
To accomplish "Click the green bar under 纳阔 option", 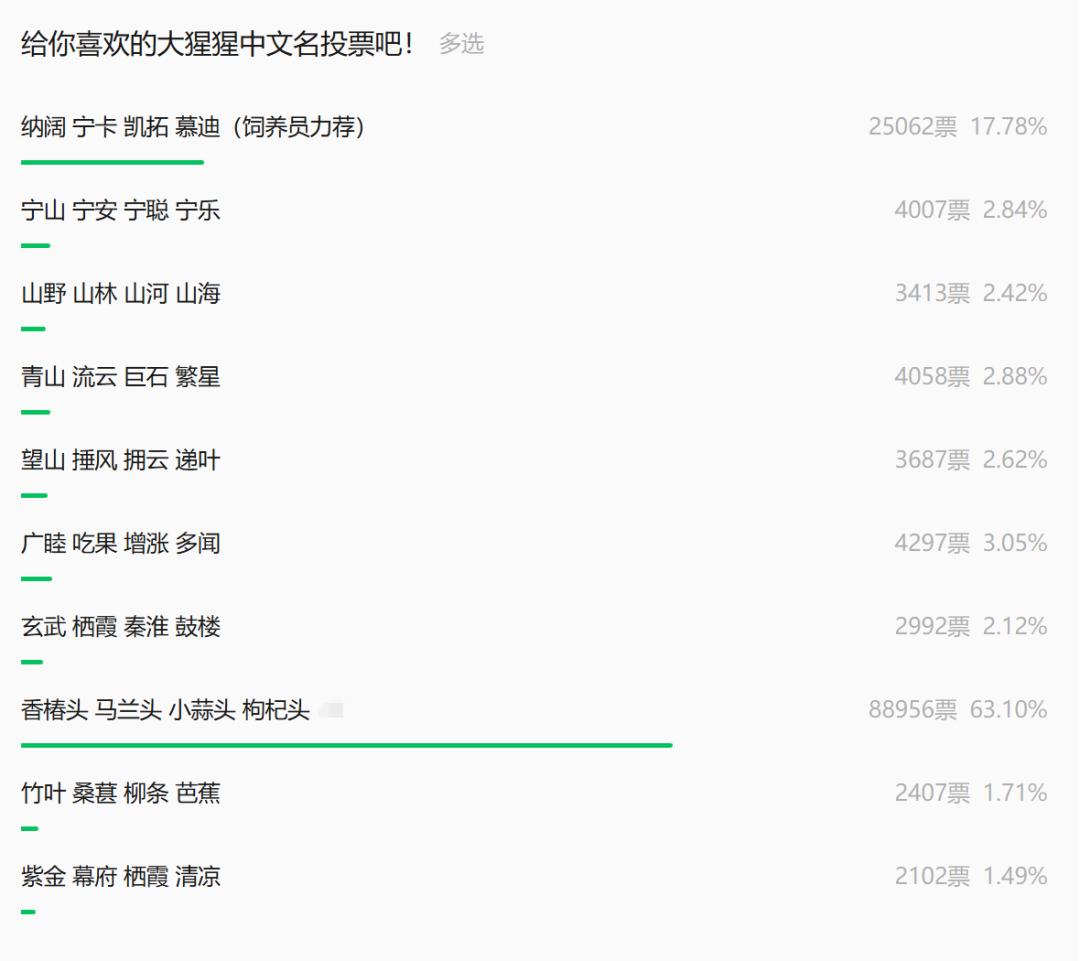I will 112,162.
